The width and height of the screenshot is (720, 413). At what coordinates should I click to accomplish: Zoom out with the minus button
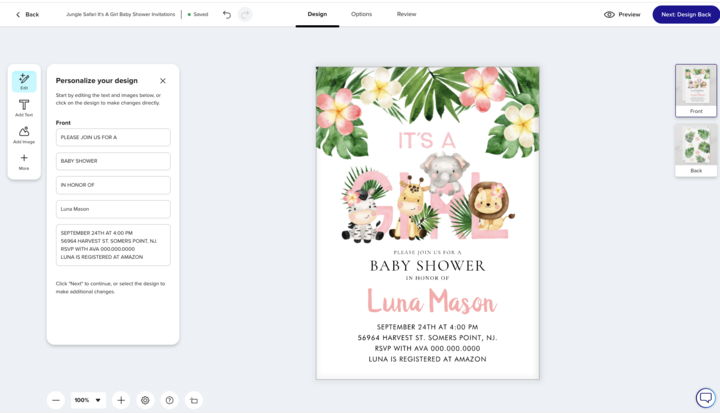pos(56,400)
